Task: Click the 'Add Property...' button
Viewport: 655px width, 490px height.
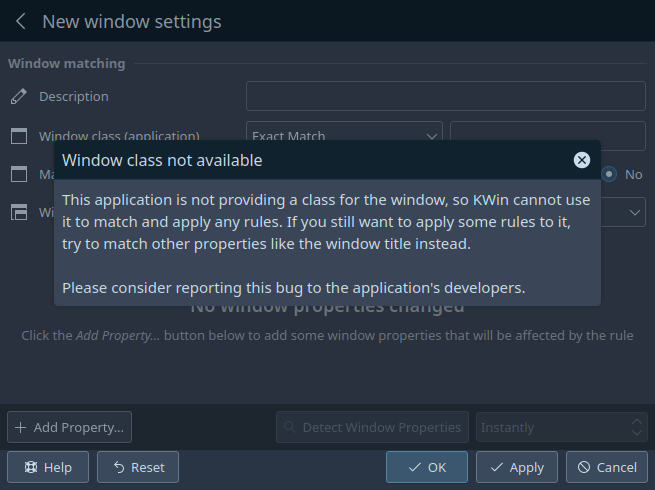Action: tap(69, 427)
